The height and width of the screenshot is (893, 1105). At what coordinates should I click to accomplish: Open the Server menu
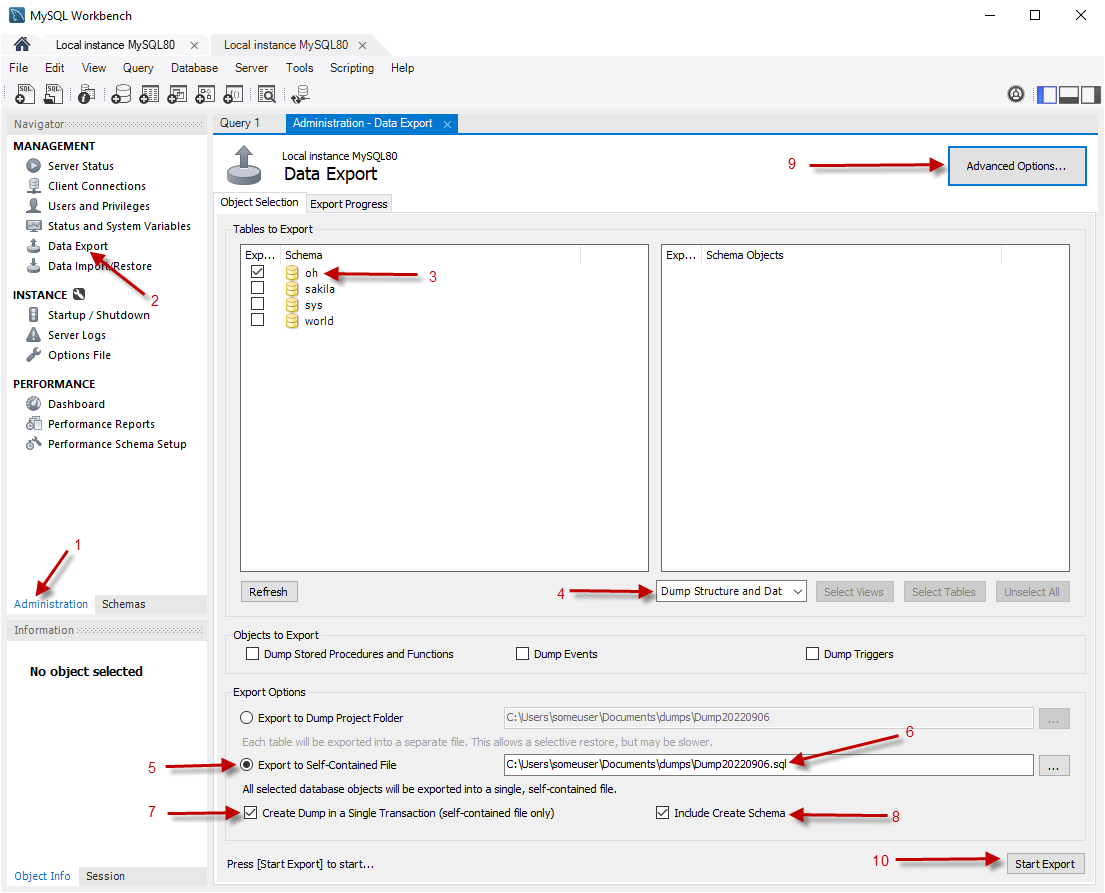pyautogui.click(x=252, y=68)
